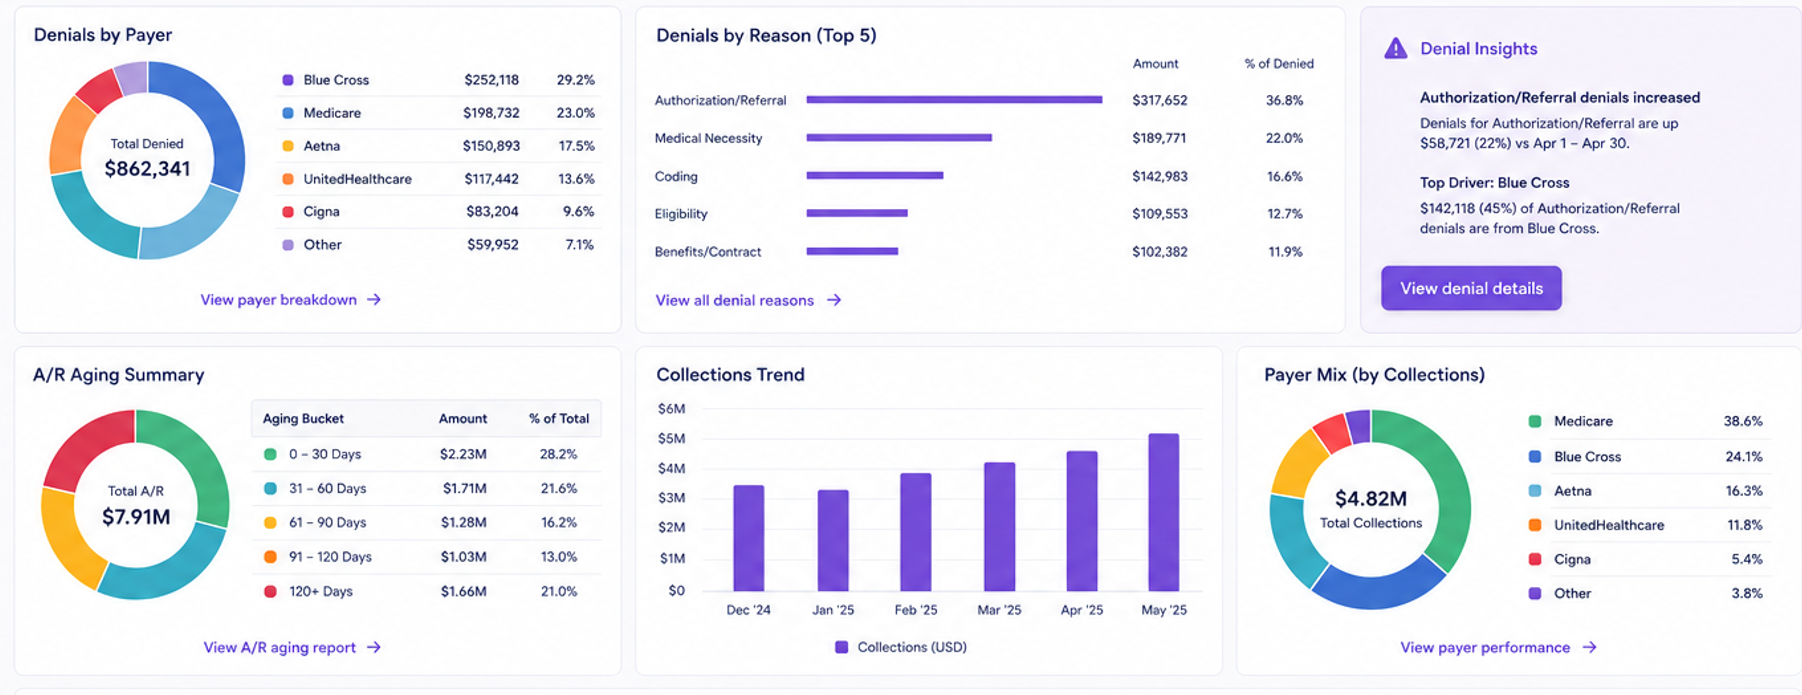Click the 16.6% Coding denial percentage
This screenshot has width=1802, height=695.
point(1284,176)
